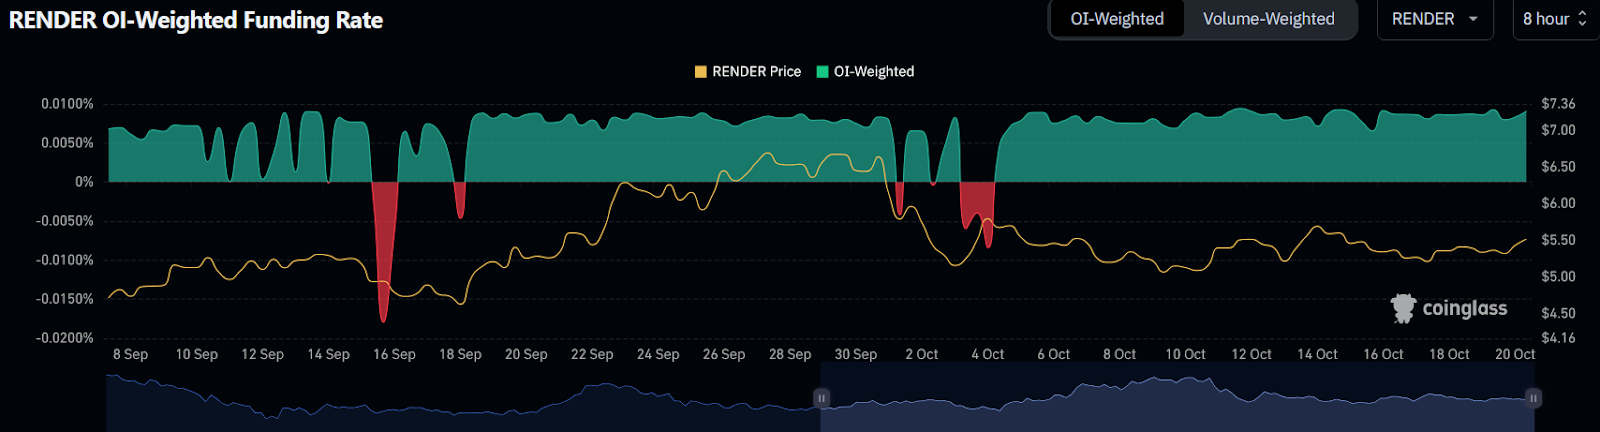Click the 20 Oct date label
This screenshot has width=1600, height=432.
pyautogui.click(x=1515, y=354)
